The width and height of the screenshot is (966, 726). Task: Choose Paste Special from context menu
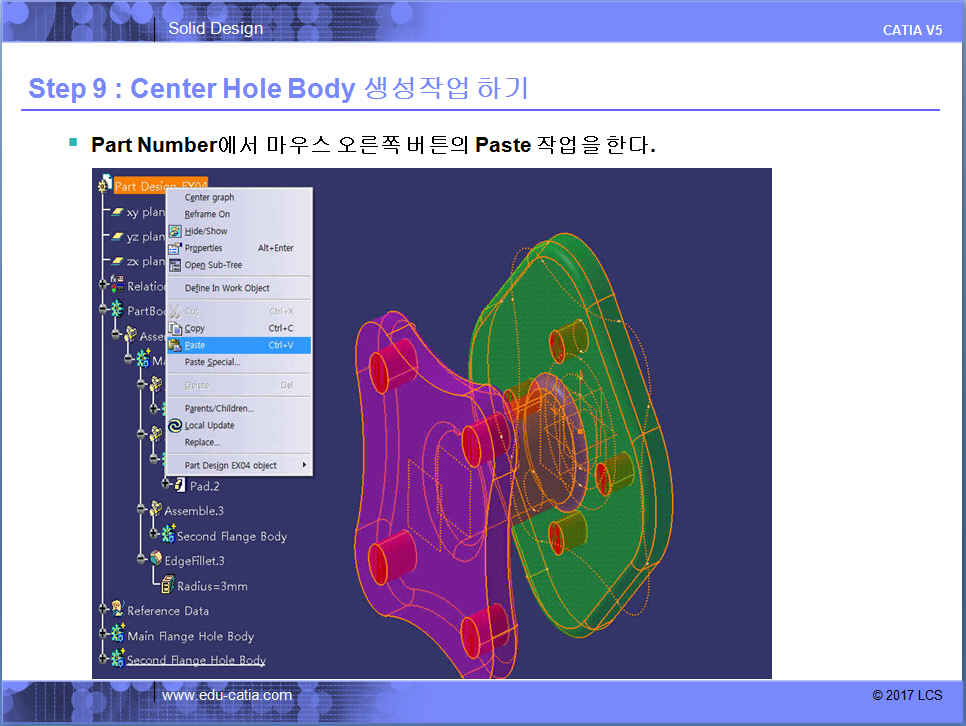click(212, 362)
